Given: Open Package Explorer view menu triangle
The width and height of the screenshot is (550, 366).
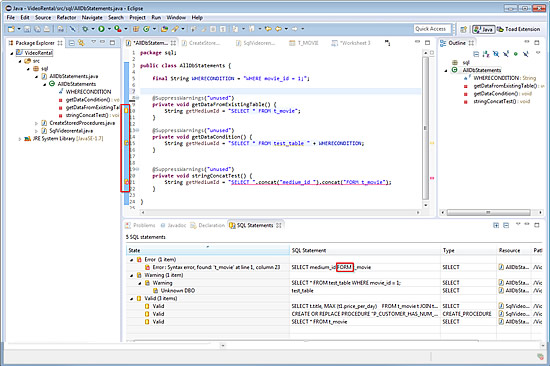Looking at the screenshot, I should pos(93,42).
